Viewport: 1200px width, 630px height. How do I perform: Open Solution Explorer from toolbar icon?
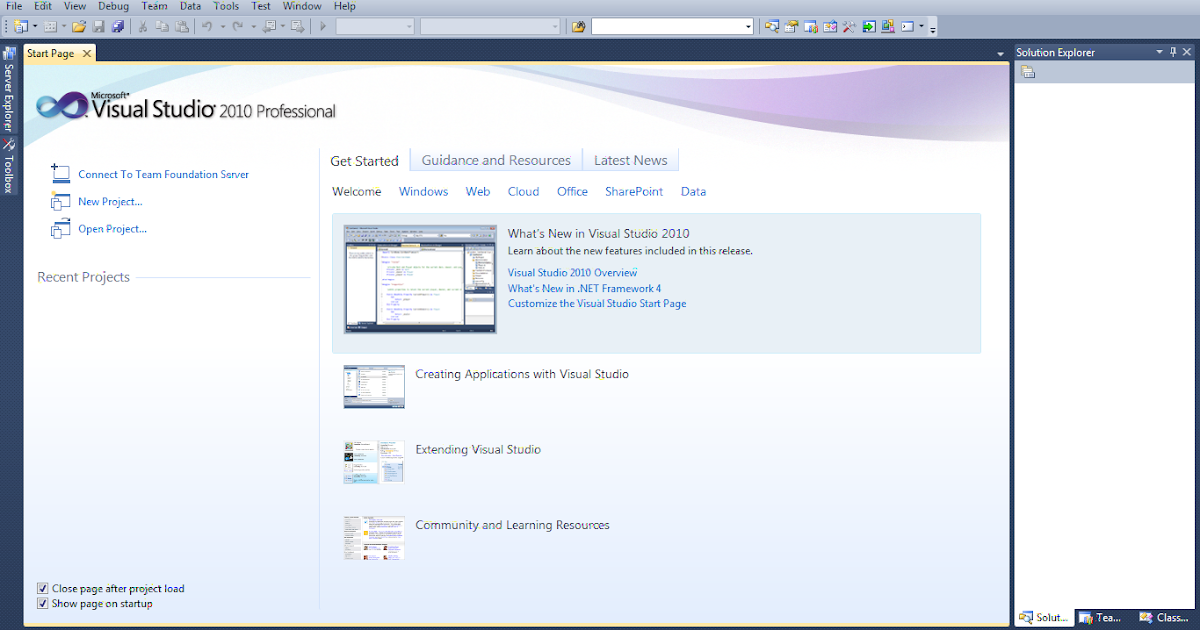[x=772, y=26]
